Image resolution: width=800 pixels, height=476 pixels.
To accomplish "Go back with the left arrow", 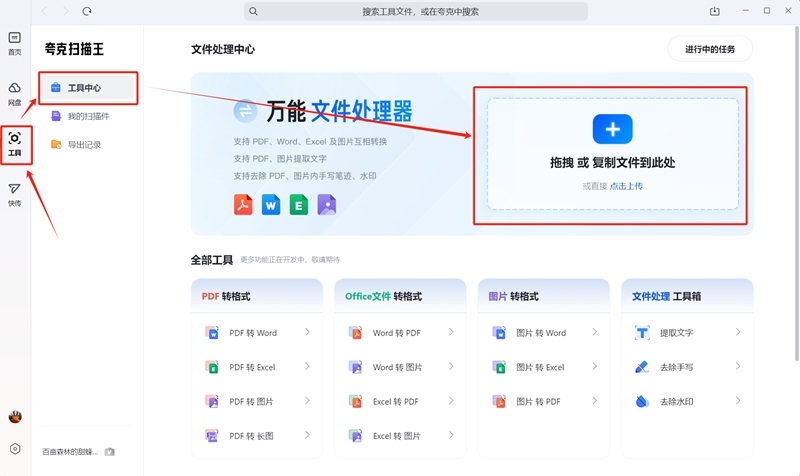I will click(x=45, y=11).
